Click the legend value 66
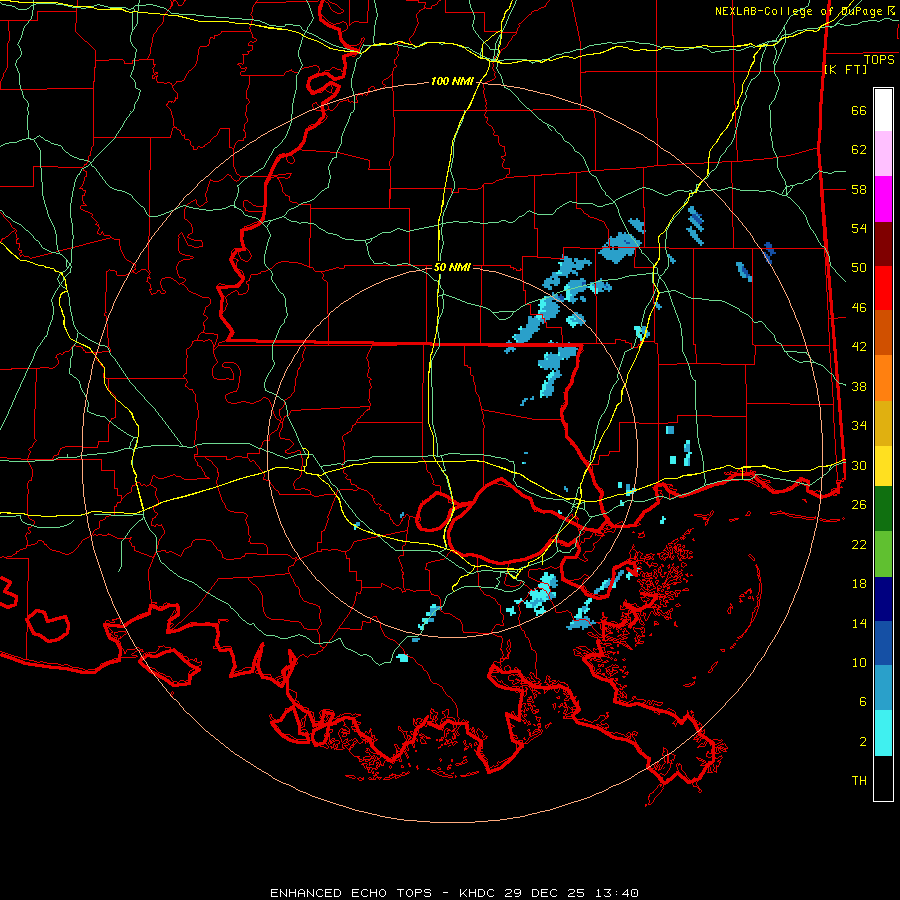The image size is (900, 900). click(859, 111)
